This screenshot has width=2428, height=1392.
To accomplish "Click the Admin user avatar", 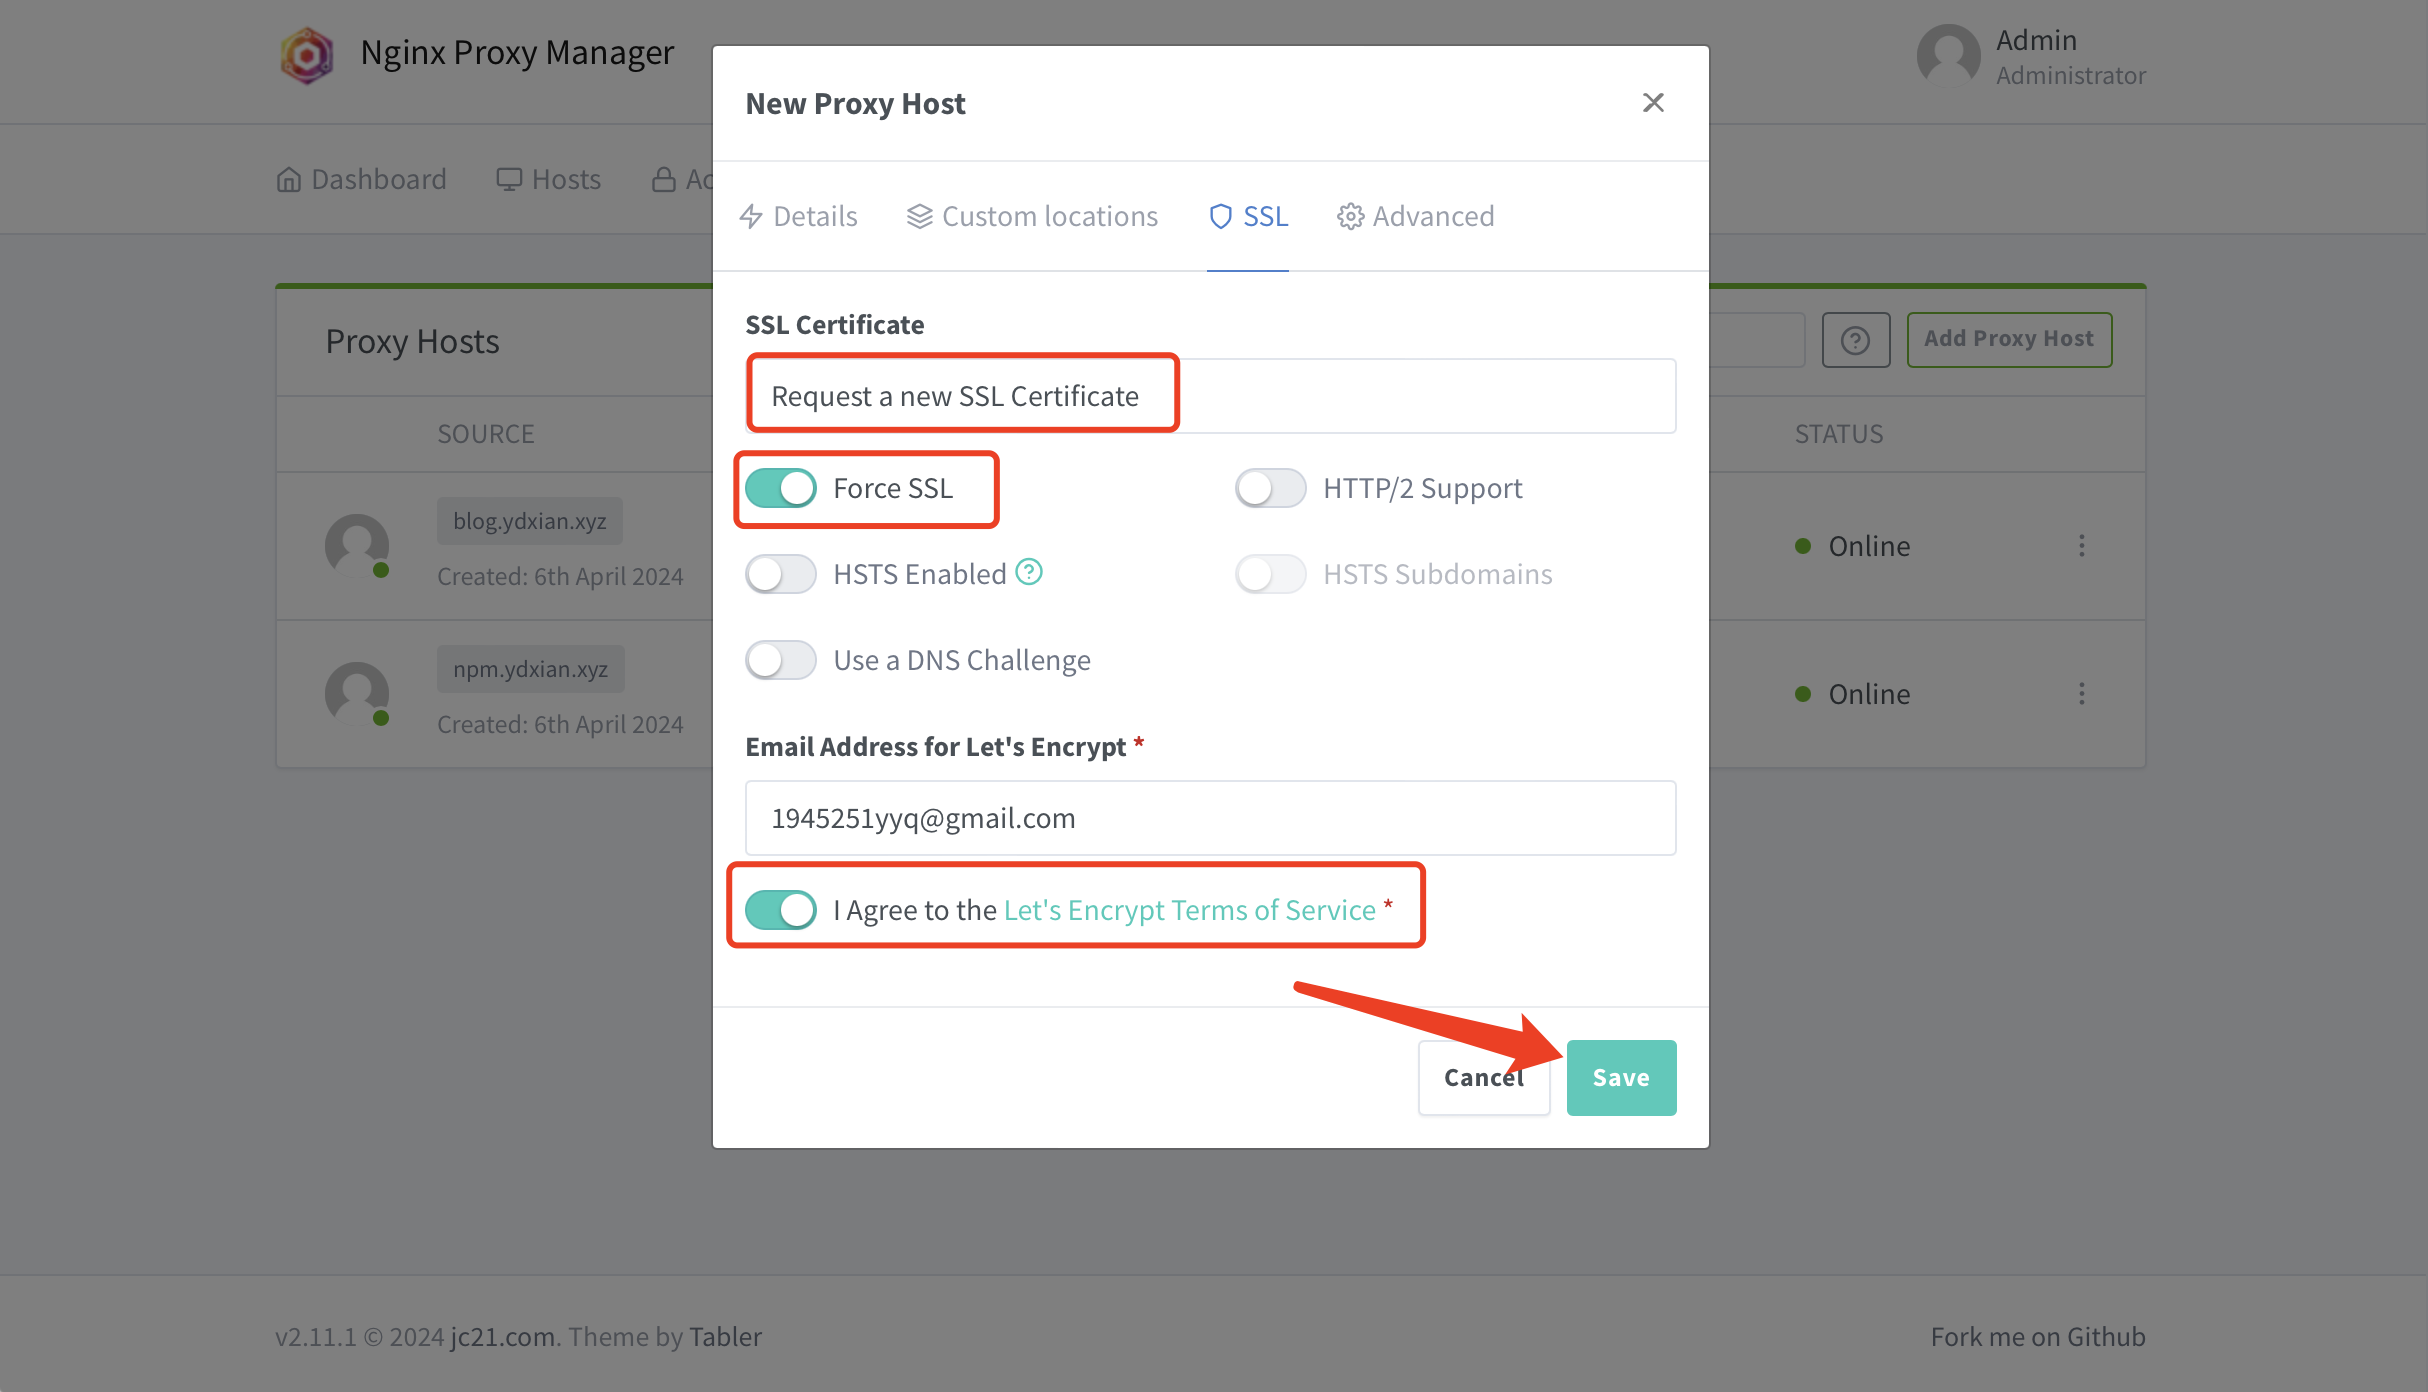I will click(x=1948, y=56).
